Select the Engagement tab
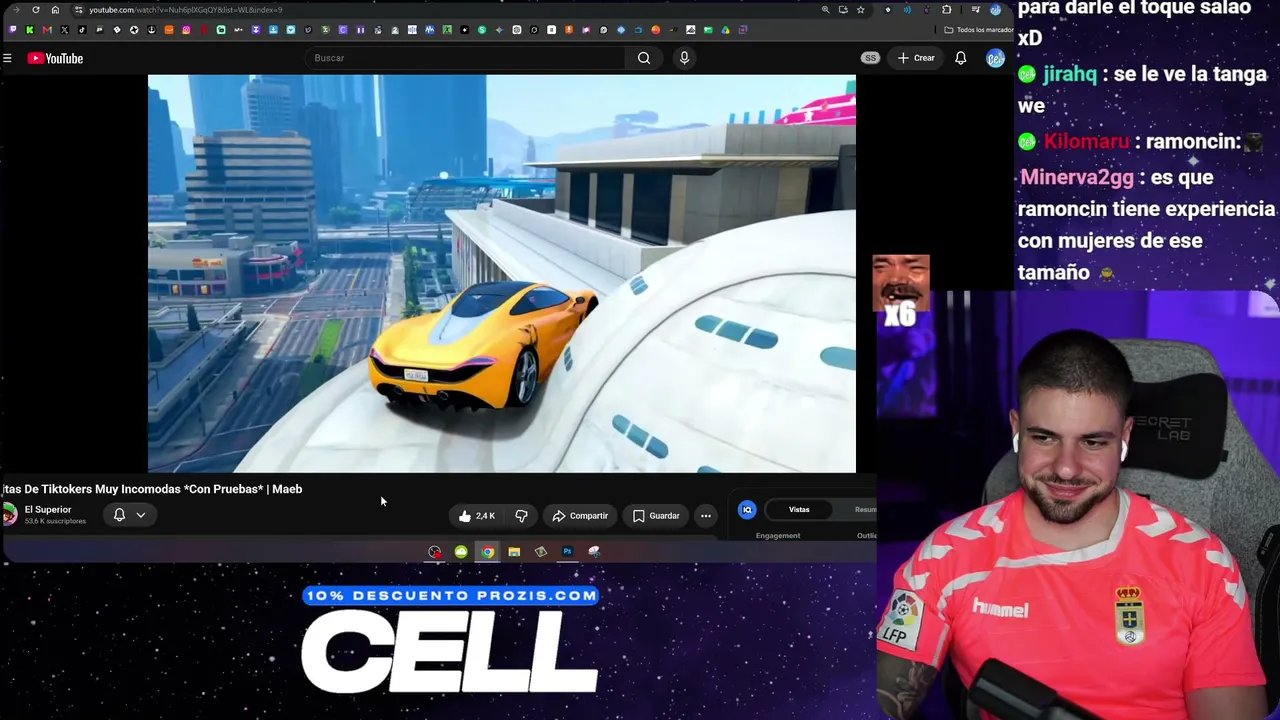 click(x=778, y=536)
